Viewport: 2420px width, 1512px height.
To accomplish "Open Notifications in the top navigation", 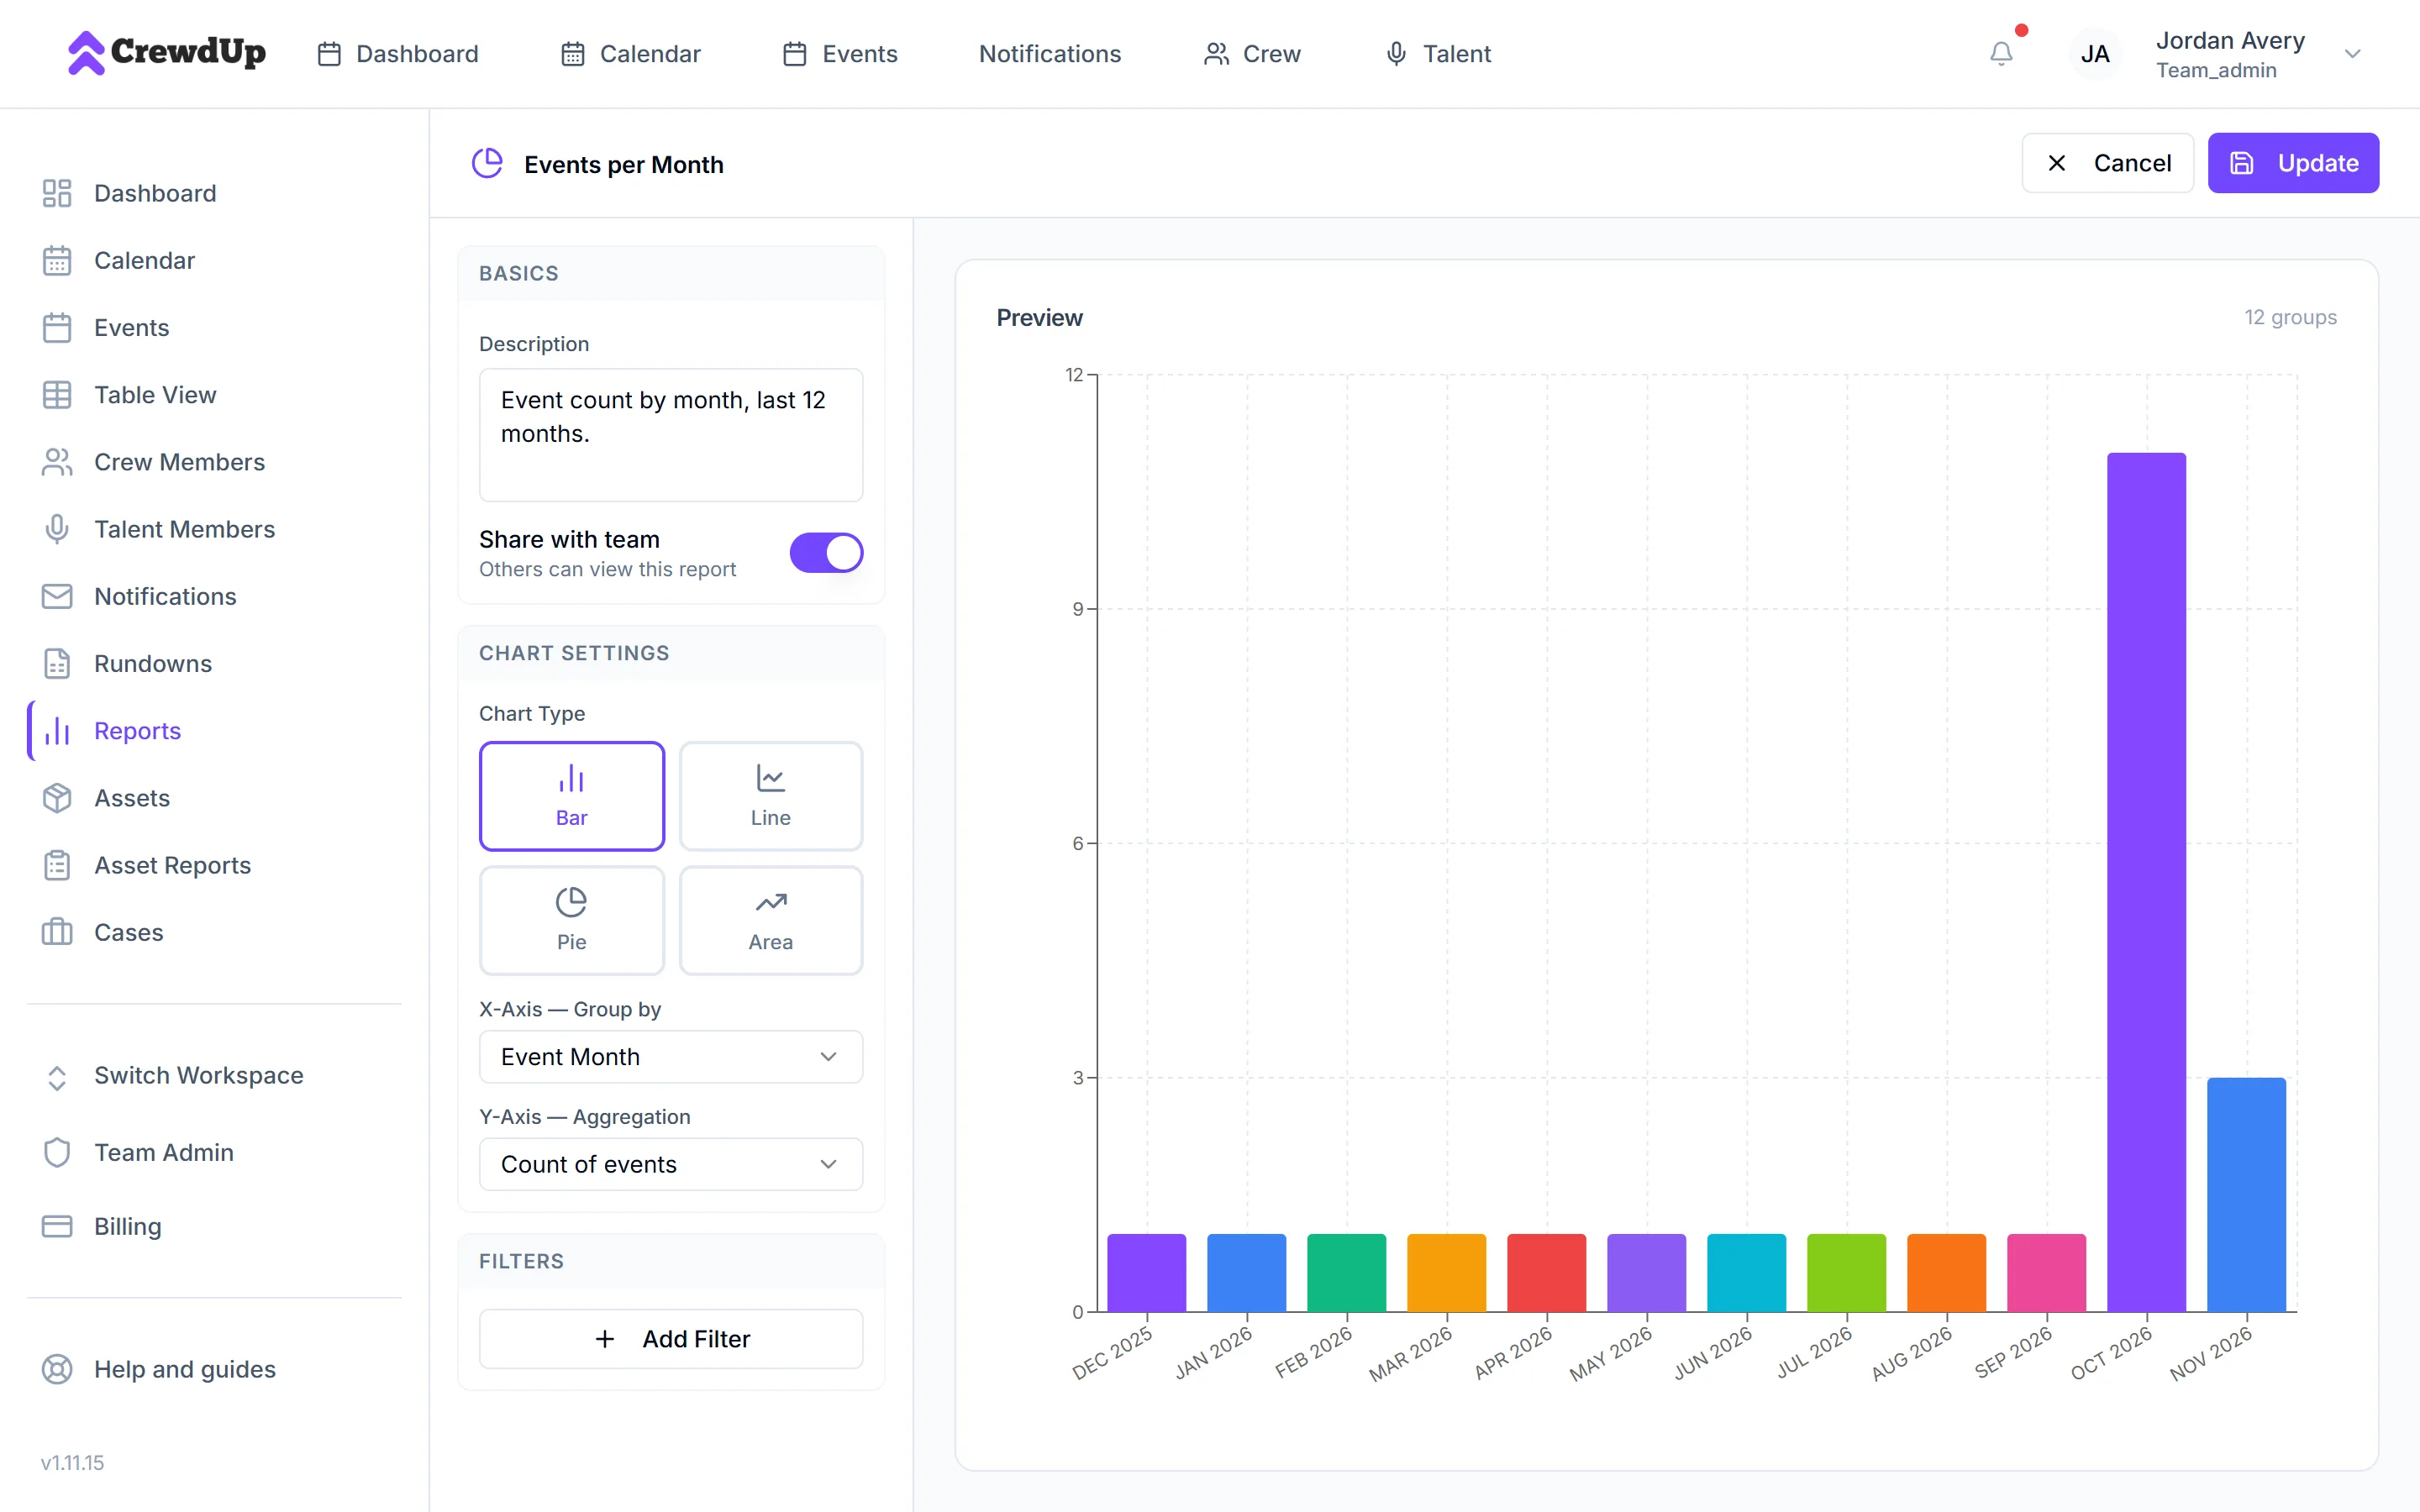I will click(1050, 54).
